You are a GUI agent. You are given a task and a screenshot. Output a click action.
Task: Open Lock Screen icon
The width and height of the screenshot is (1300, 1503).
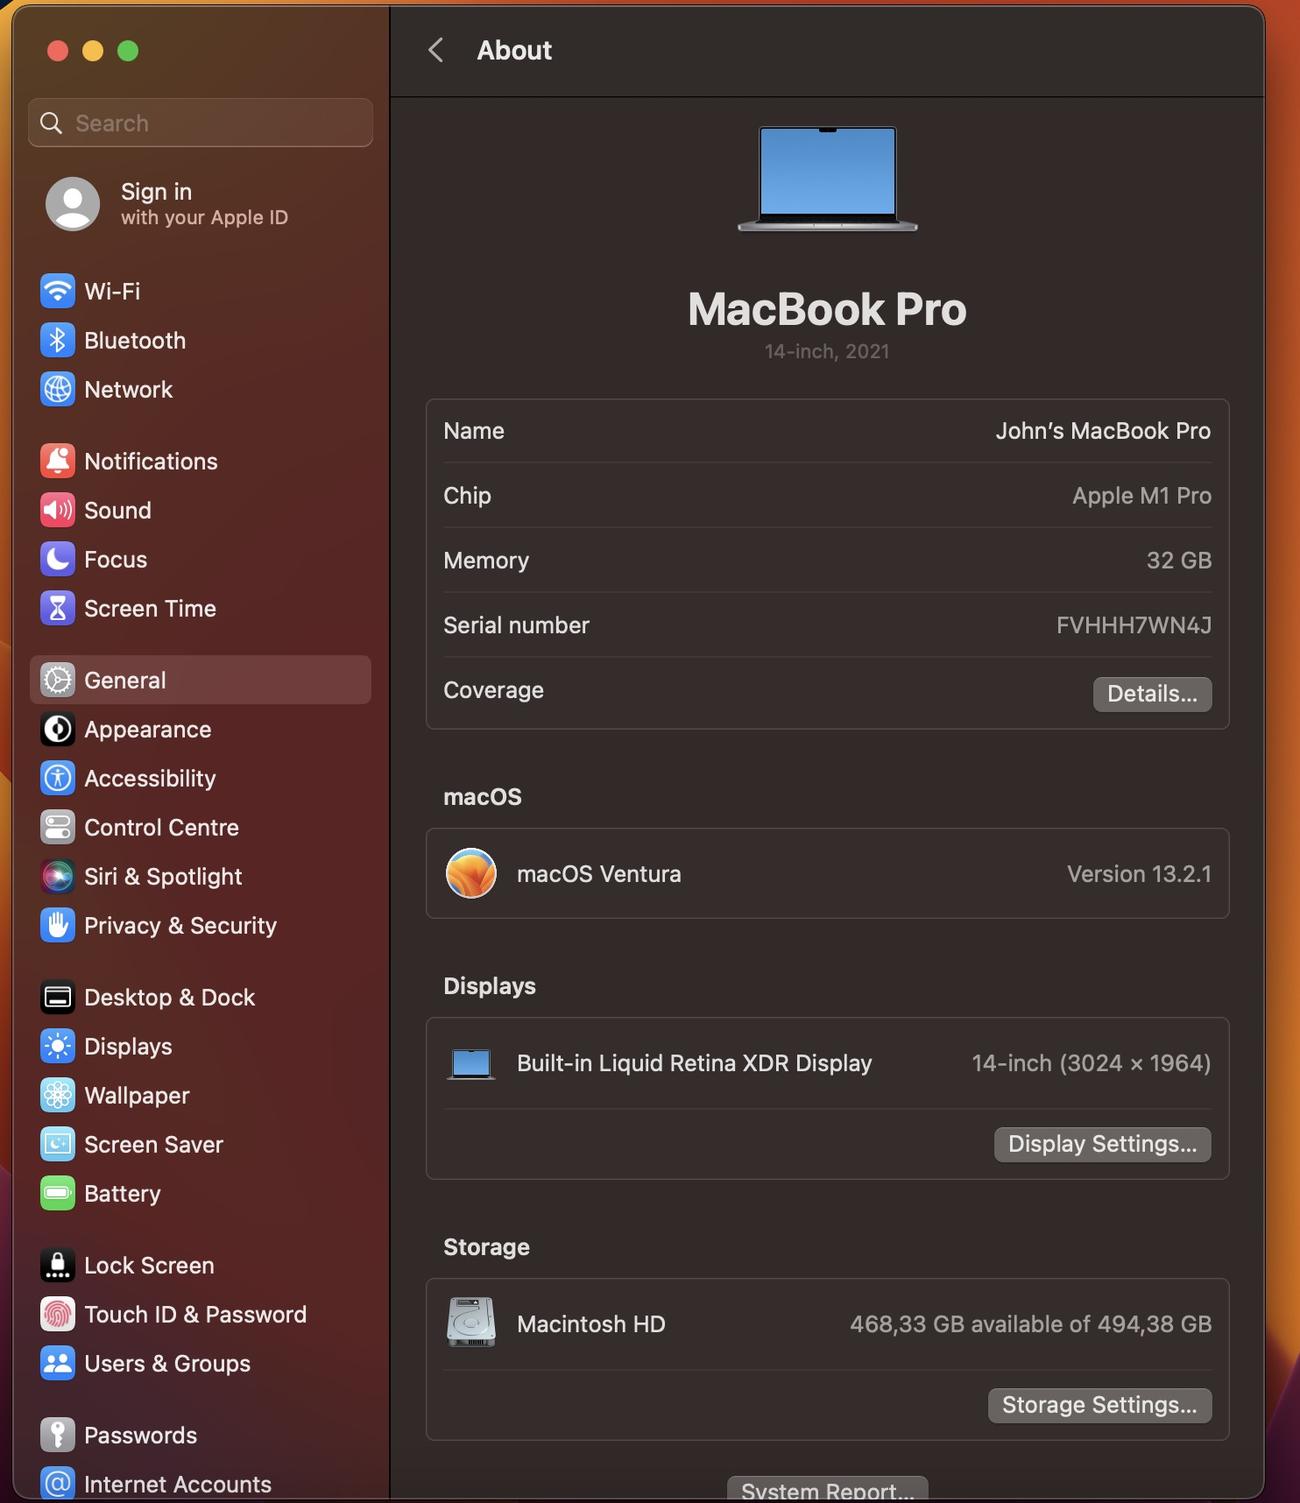click(57, 1265)
